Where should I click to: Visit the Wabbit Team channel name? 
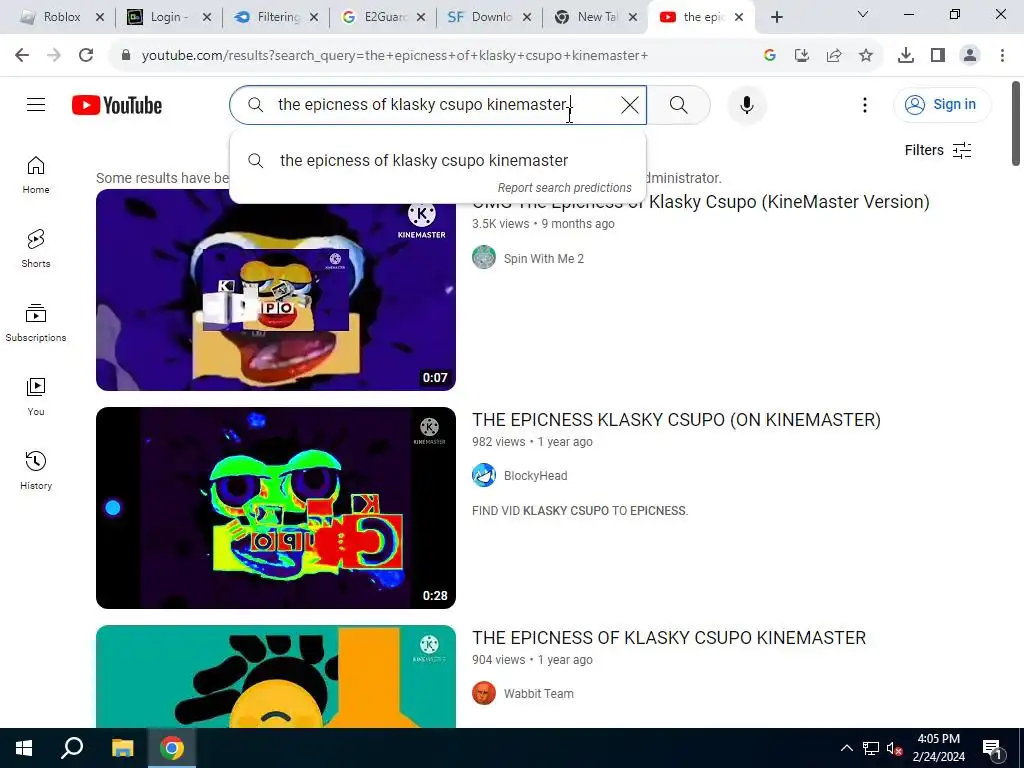[539, 694]
